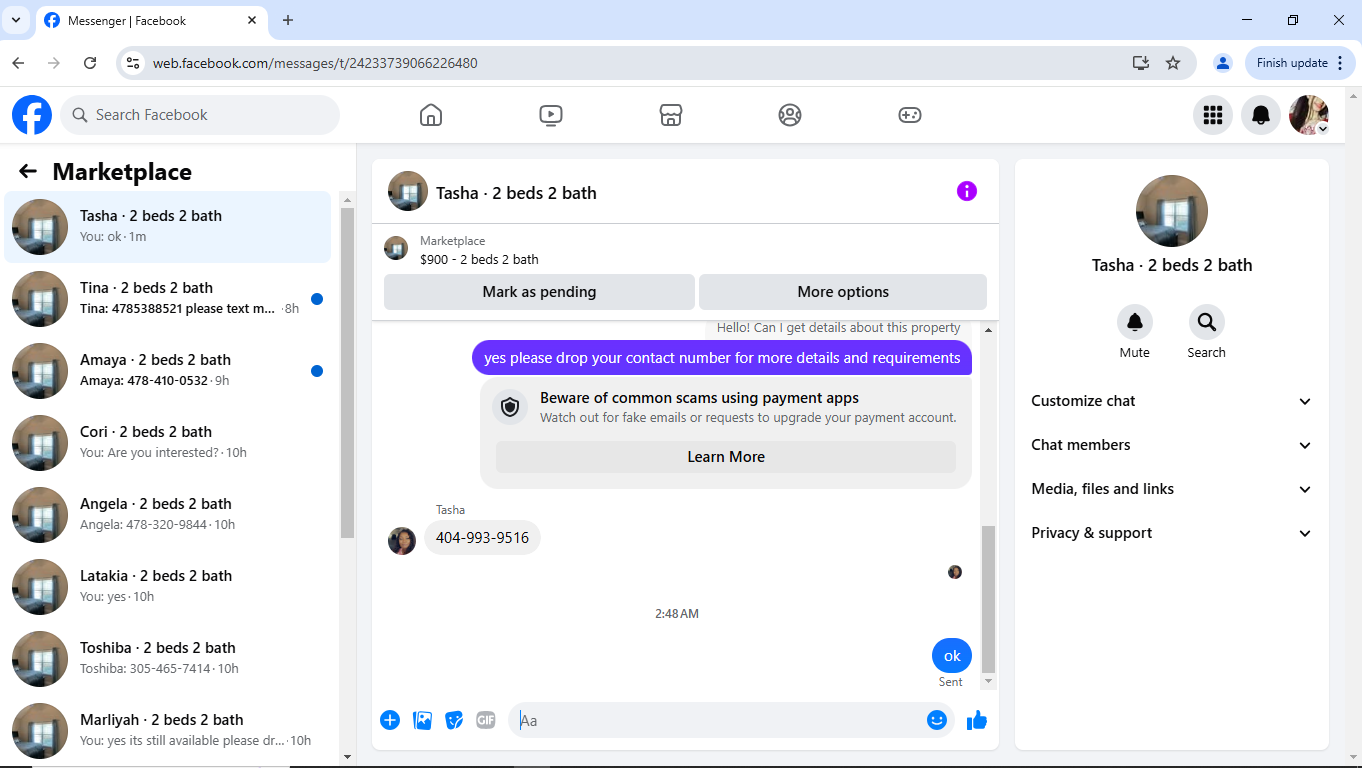
Task: Open the Marliyah · 2 beds 2 bath conversation
Action: [168, 731]
